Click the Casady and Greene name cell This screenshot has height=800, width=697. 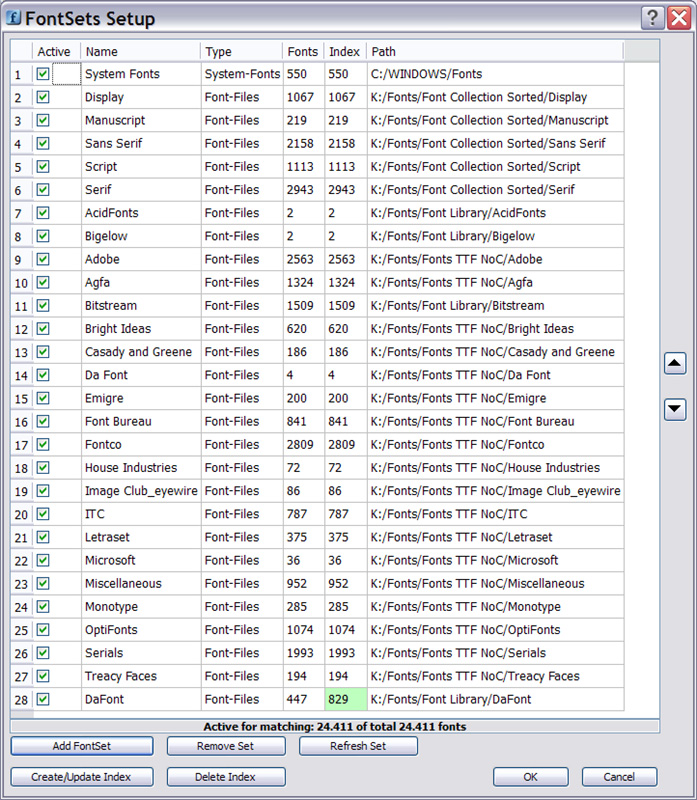pos(141,352)
